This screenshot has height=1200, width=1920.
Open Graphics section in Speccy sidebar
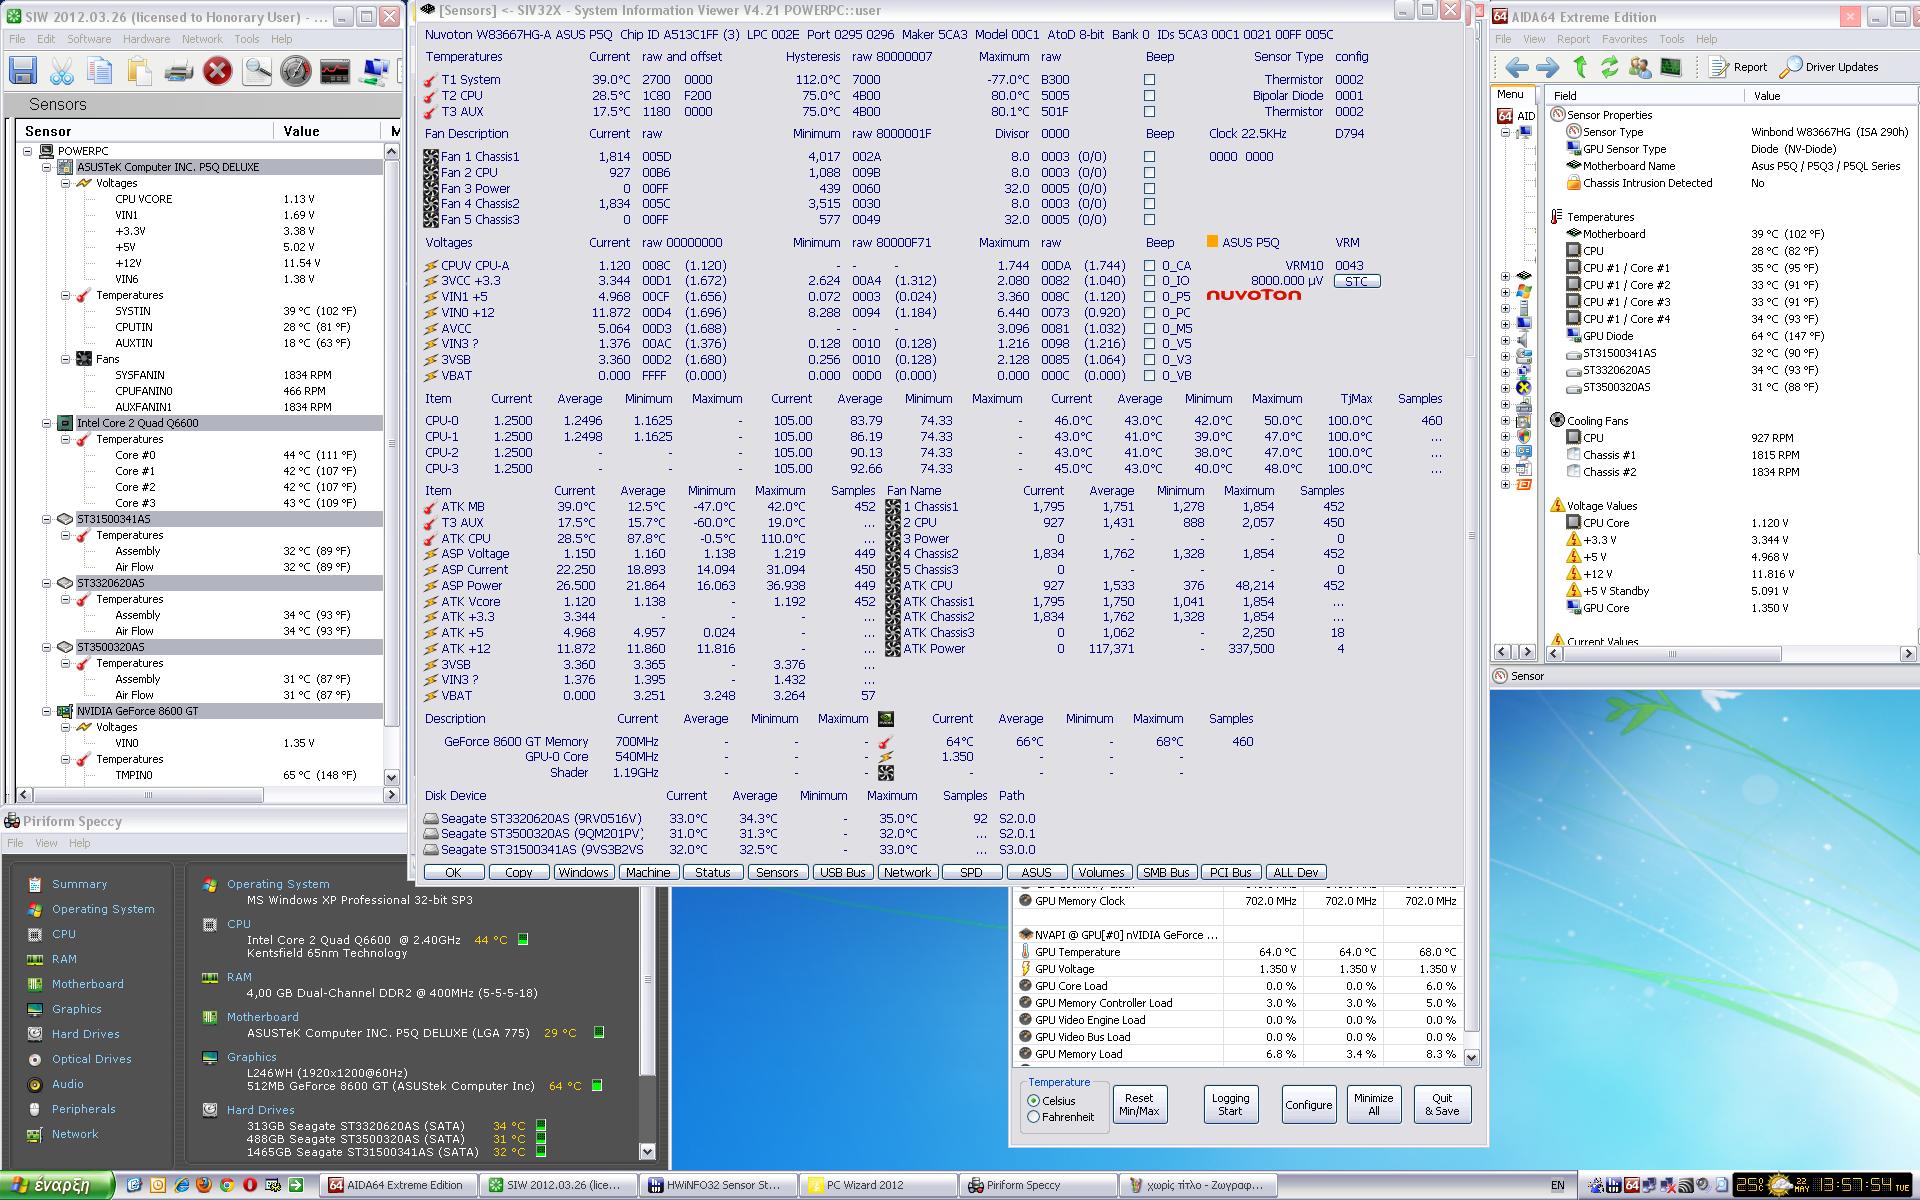tap(76, 1009)
